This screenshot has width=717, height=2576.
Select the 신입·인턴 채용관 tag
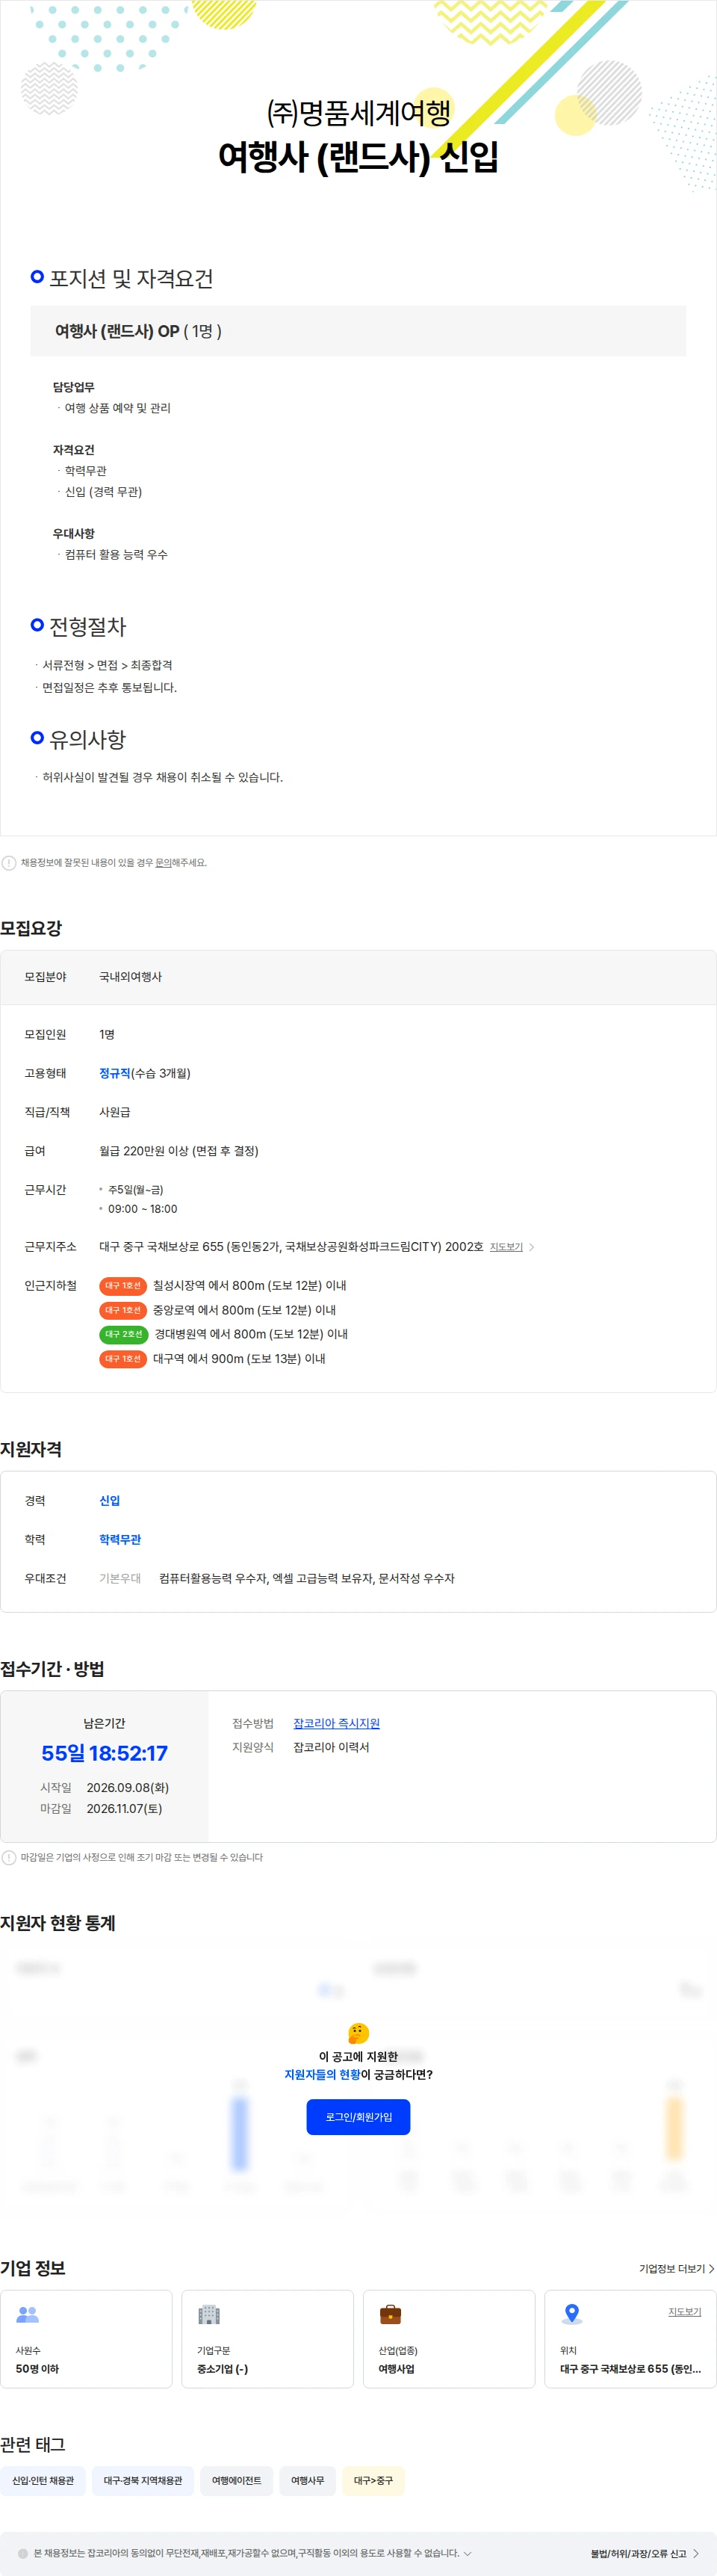pyautogui.click(x=43, y=2480)
